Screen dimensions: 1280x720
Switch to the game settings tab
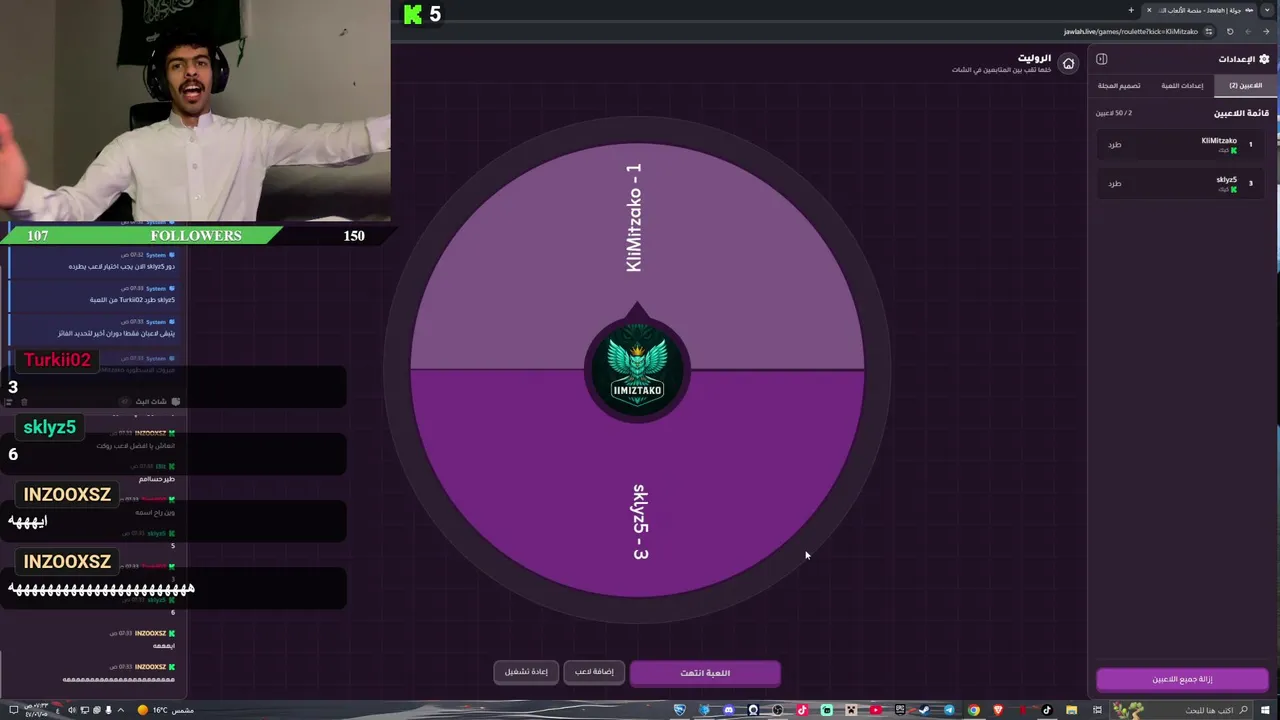point(1182,86)
